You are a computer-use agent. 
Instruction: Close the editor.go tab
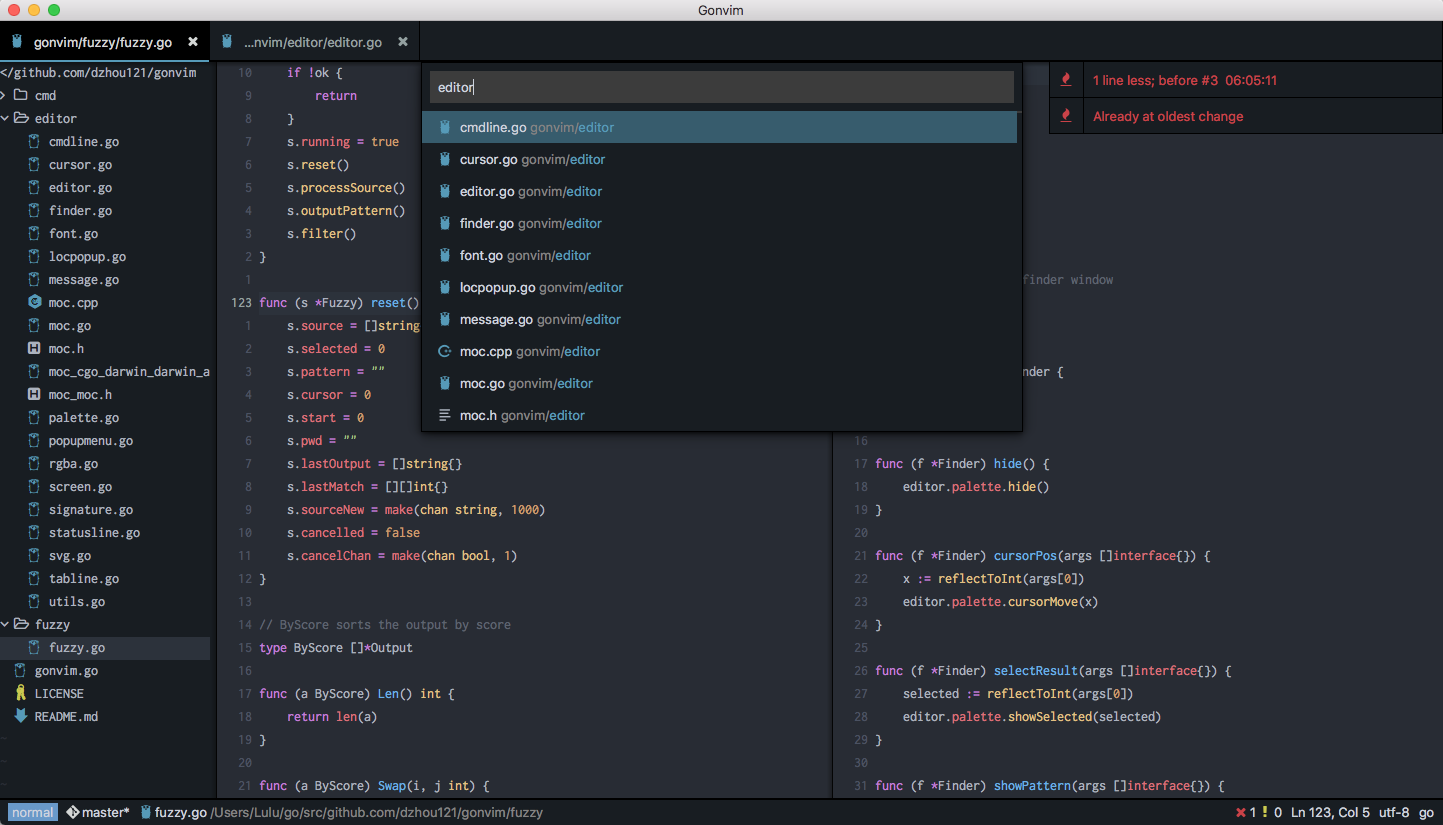403,42
